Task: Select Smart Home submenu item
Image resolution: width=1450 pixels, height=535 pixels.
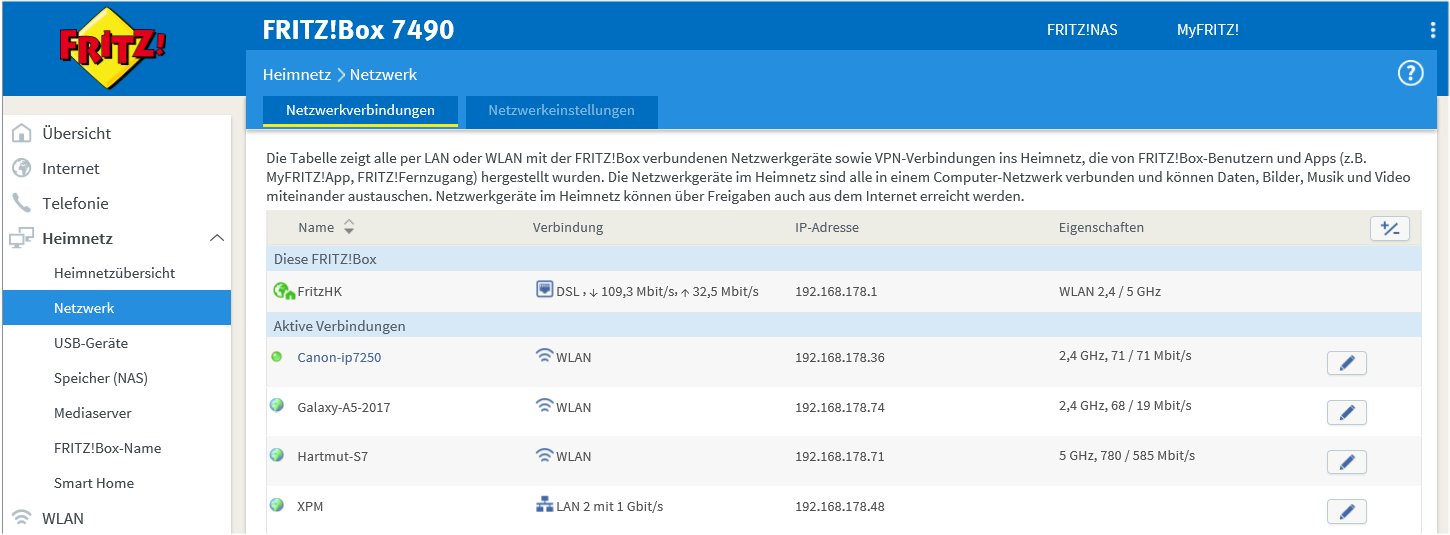Action: click(94, 483)
